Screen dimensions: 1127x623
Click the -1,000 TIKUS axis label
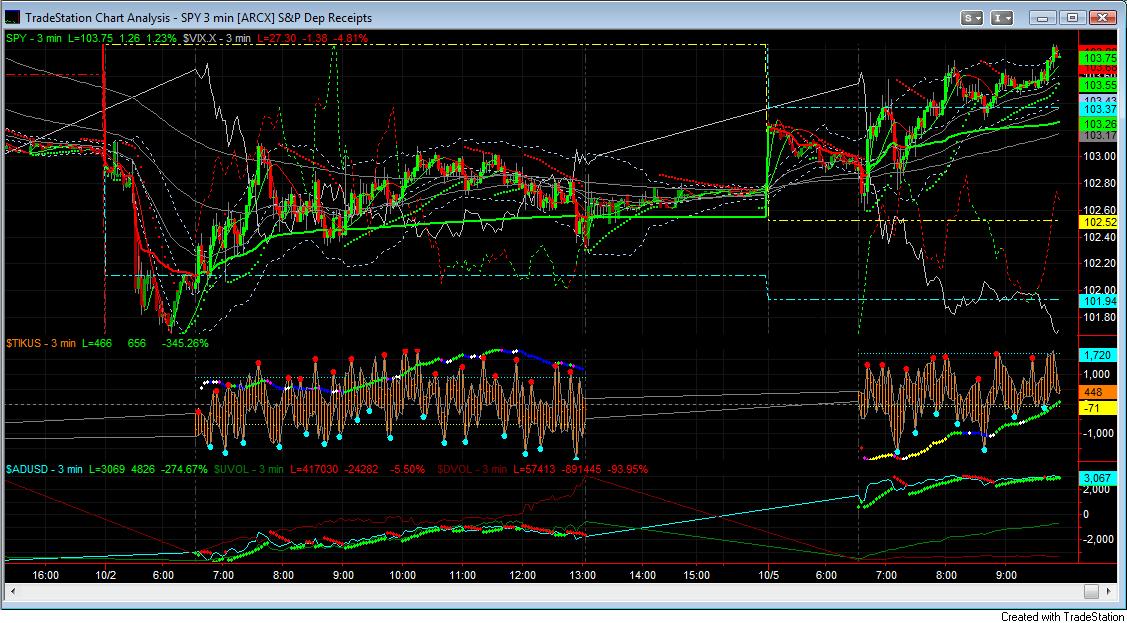[x=1099, y=433]
